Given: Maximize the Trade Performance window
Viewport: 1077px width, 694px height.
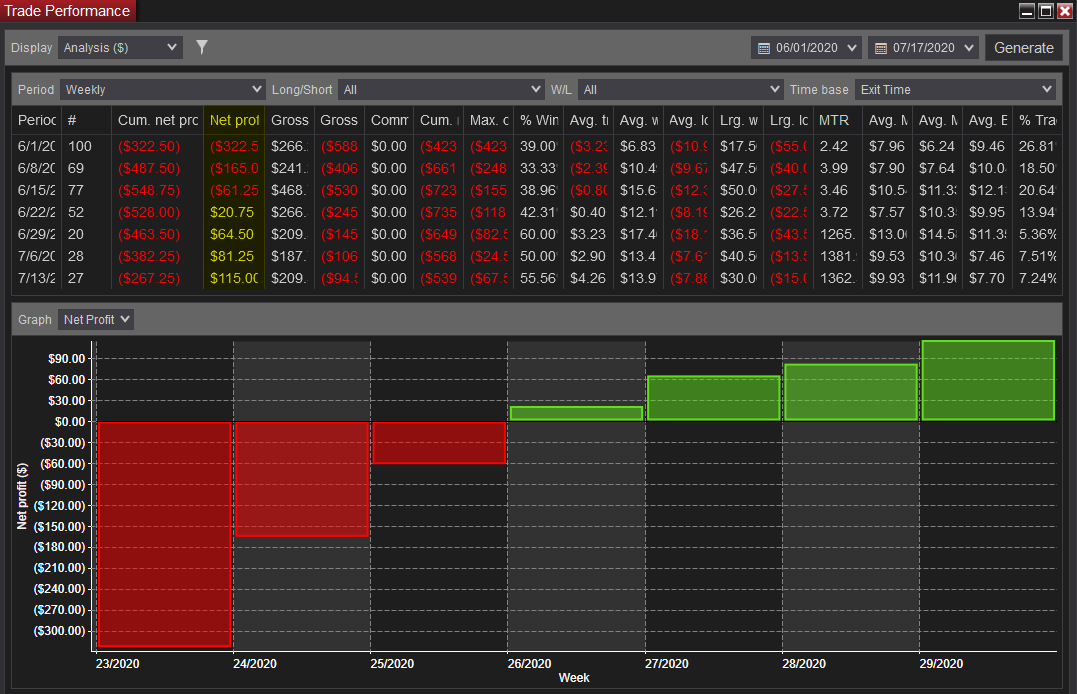Looking at the screenshot, I should pyautogui.click(x=1045, y=11).
